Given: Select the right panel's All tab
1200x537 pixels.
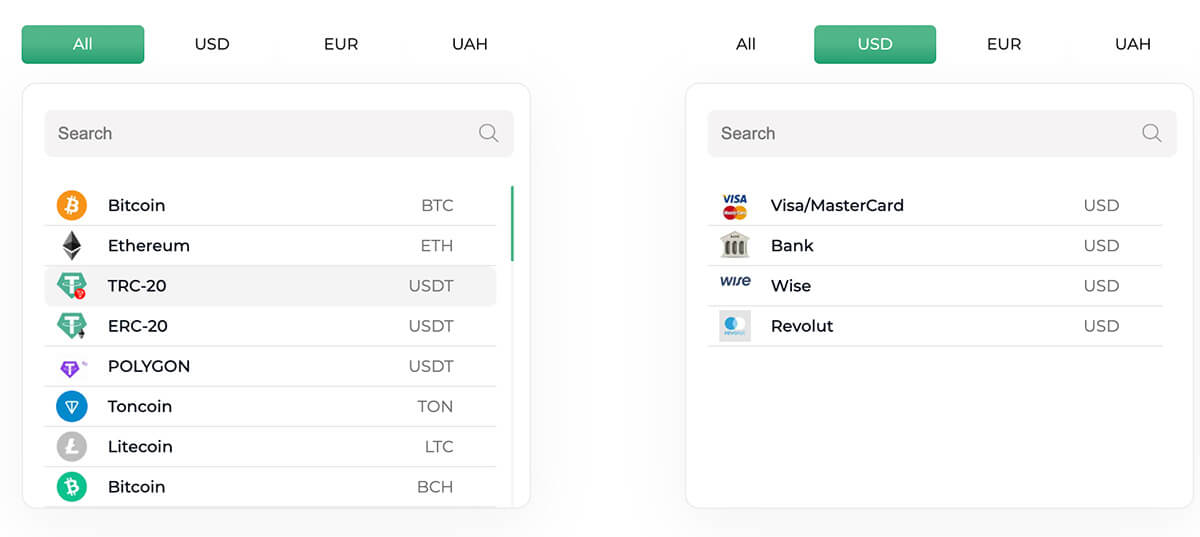Looking at the screenshot, I should pos(746,44).
